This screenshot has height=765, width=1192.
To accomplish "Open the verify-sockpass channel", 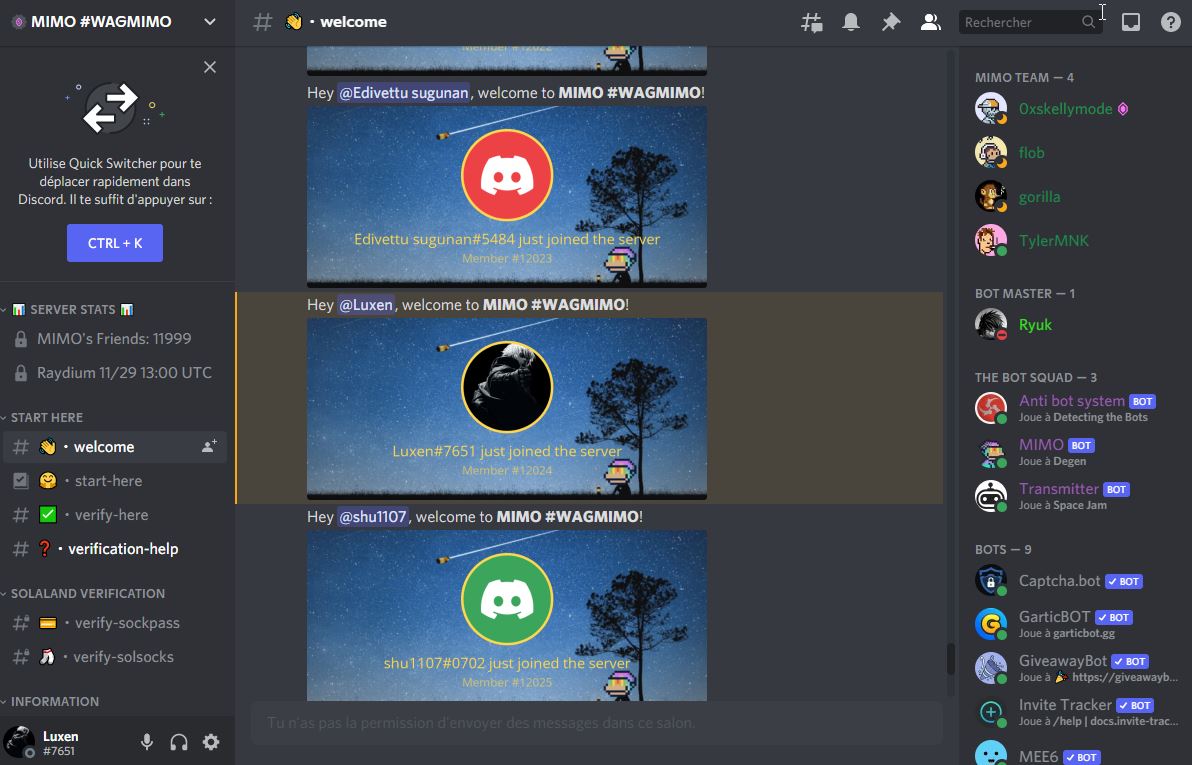I will [115, 623].
